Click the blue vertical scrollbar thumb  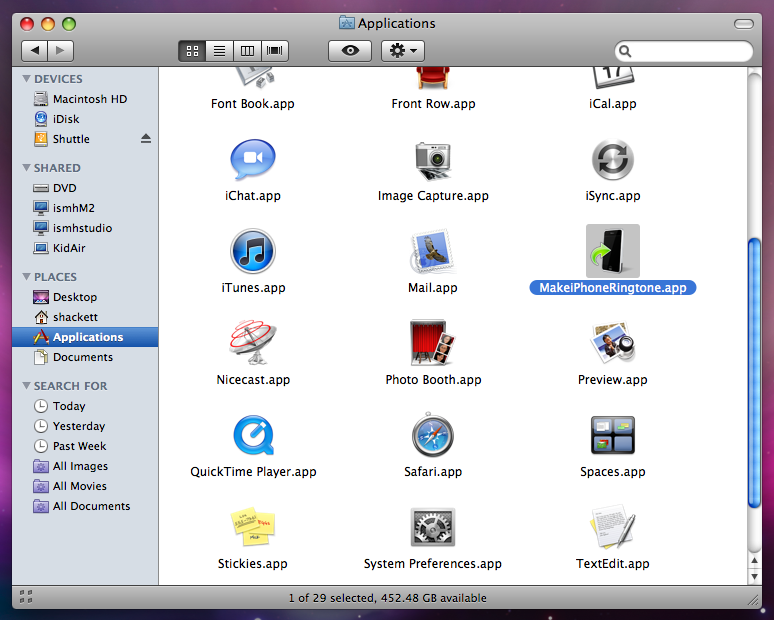(754, 373)
